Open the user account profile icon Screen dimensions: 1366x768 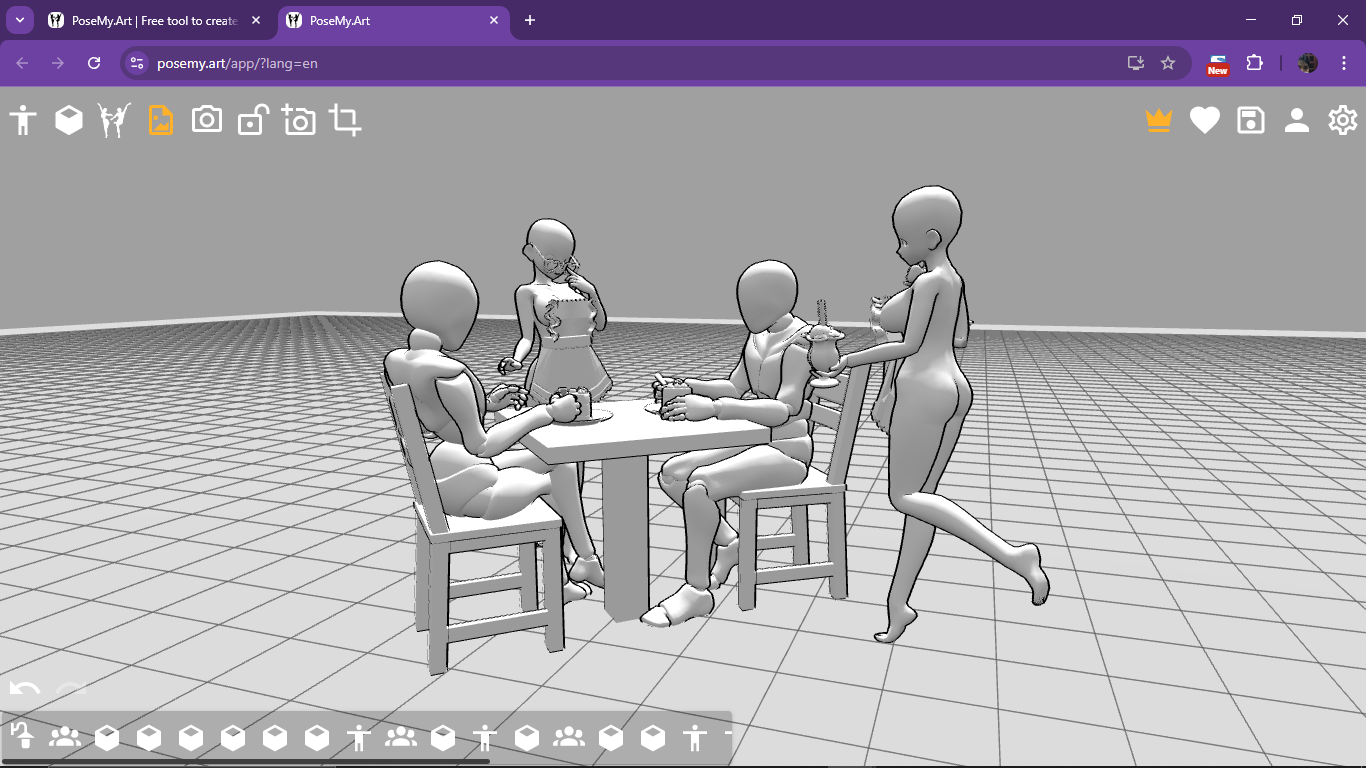1296,121
